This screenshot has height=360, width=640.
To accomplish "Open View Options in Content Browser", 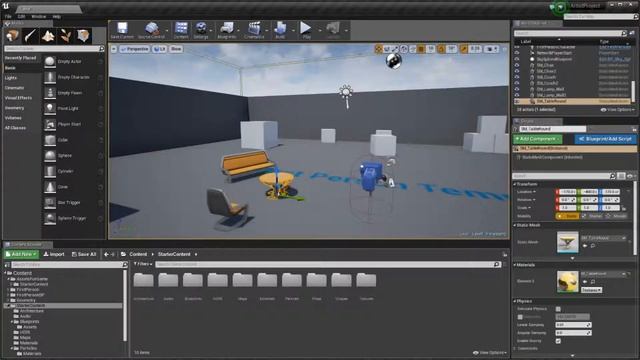I will (490, 353).
